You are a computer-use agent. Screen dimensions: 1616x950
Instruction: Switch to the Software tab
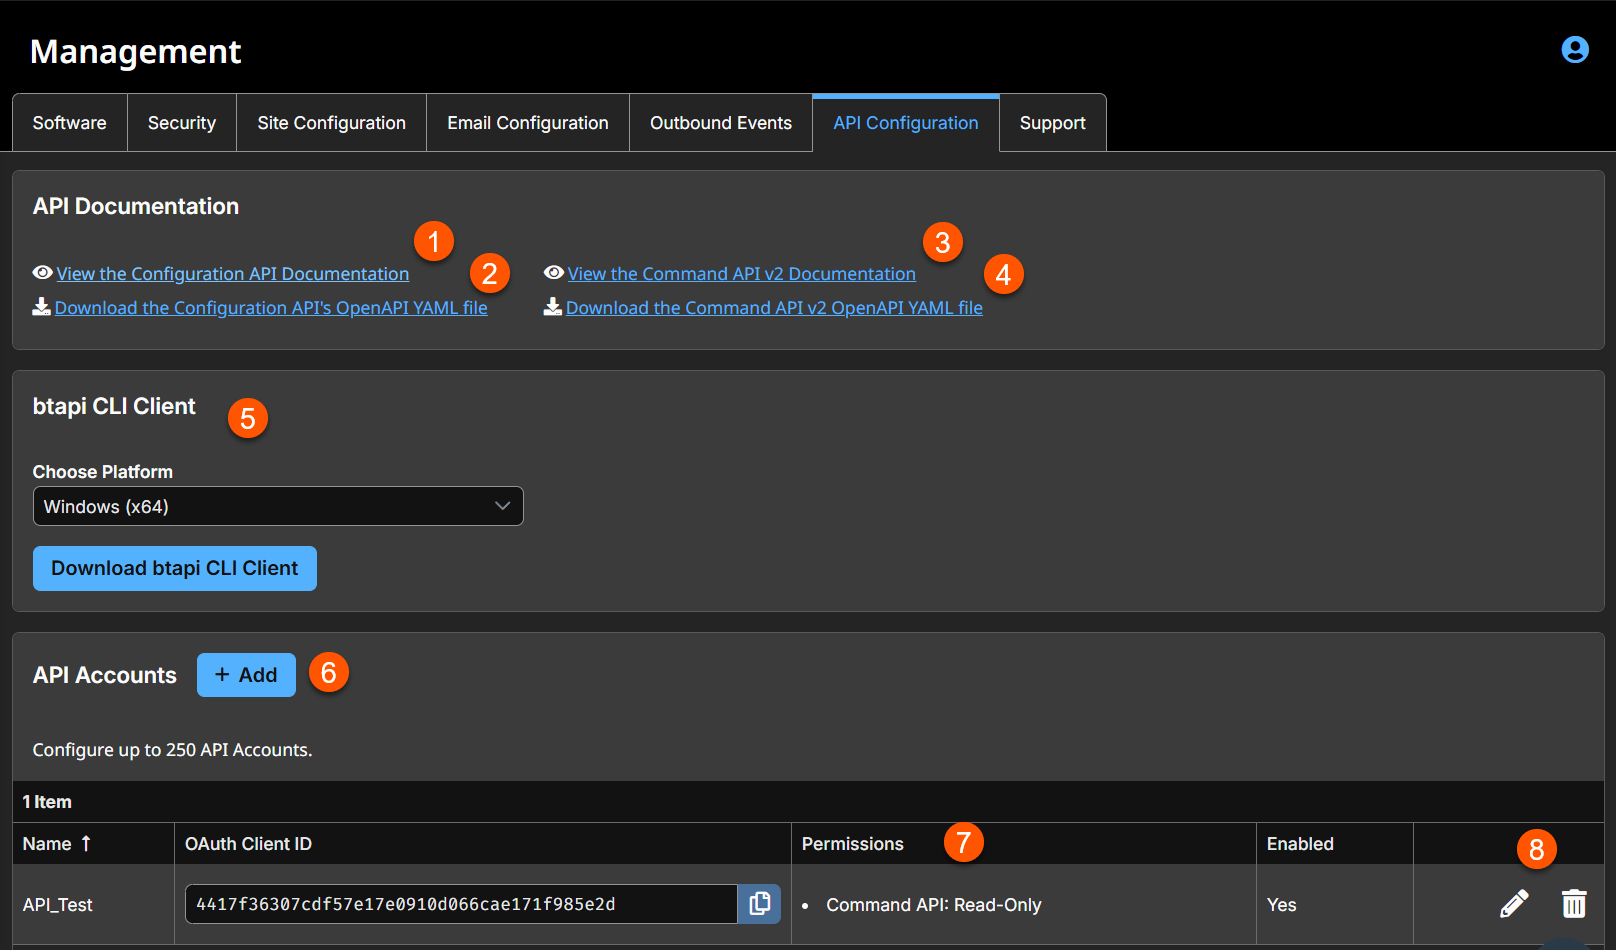point(70,123)
